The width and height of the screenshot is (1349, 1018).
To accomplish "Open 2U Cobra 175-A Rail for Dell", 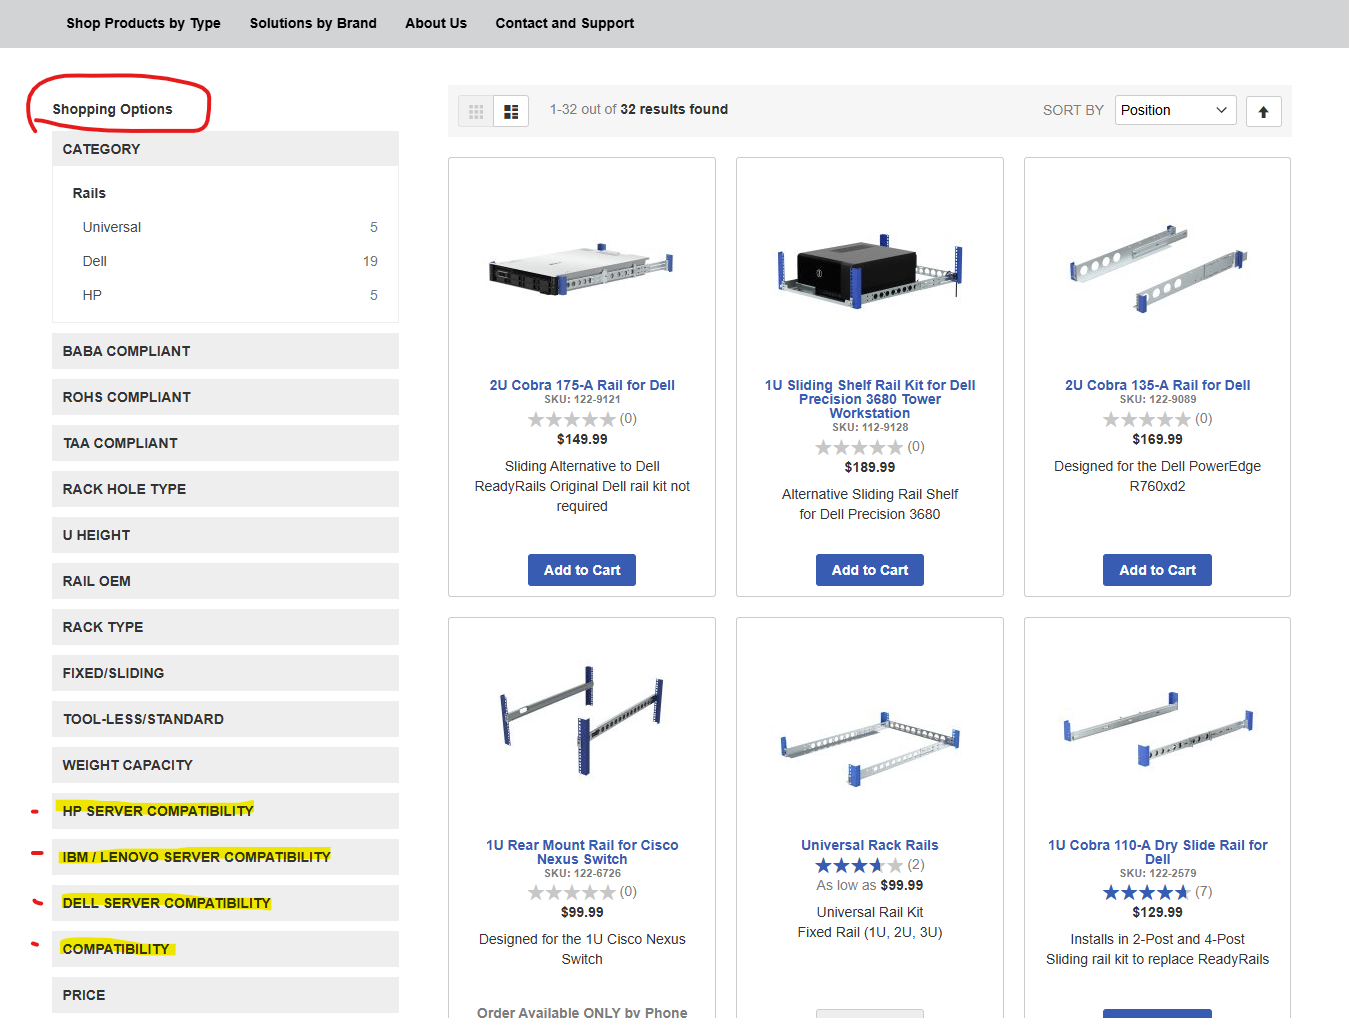I will coord(582,385).
